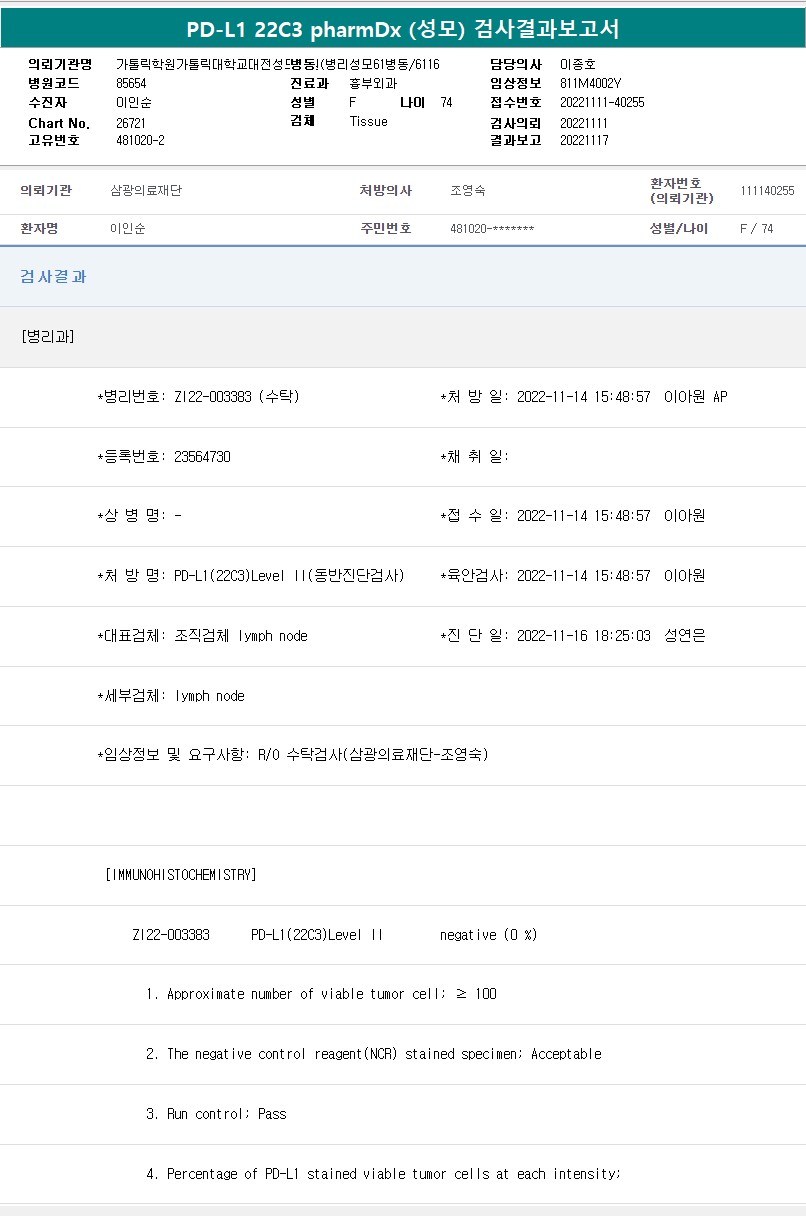The width and height of the screenshot is (806, 1216).
Task: Select the negative (0 %) result
Action: pos(488,935)
